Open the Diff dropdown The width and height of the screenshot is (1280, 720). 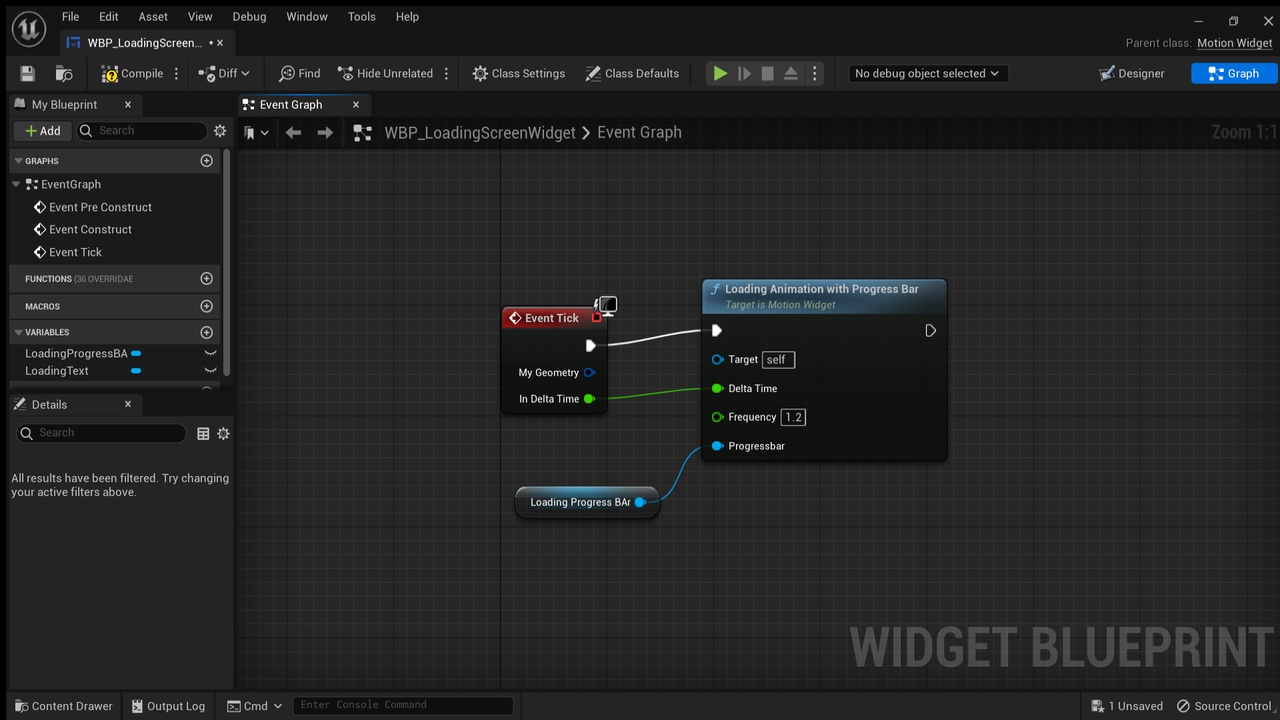tap(224, 73)
